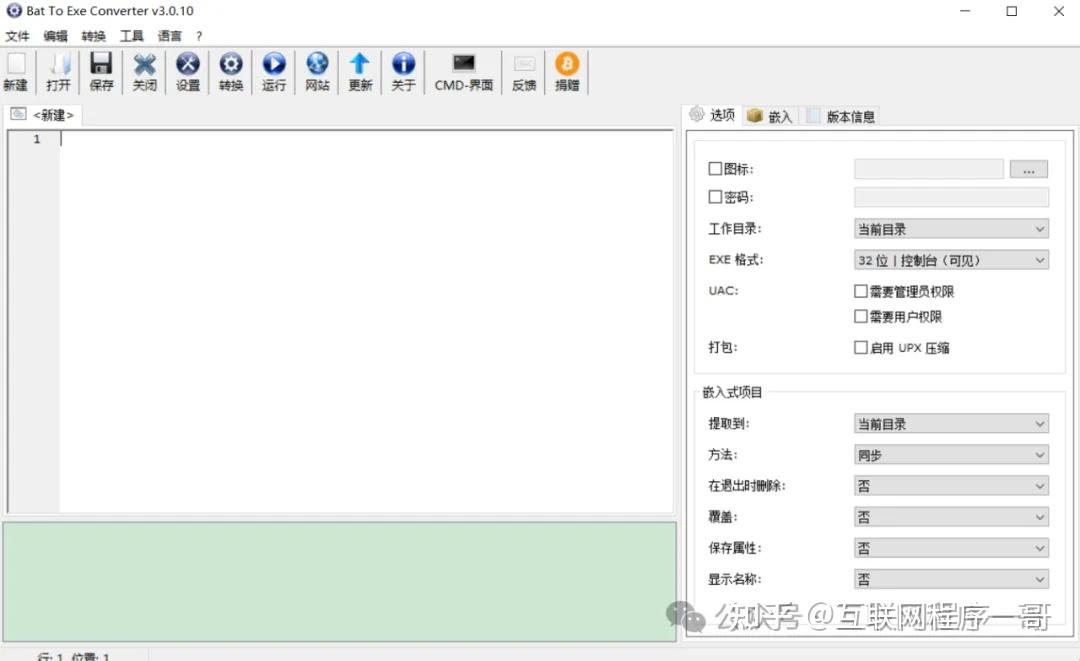Click the gear icon of 选项 tab
The image size is (1080, 661).
697,114
